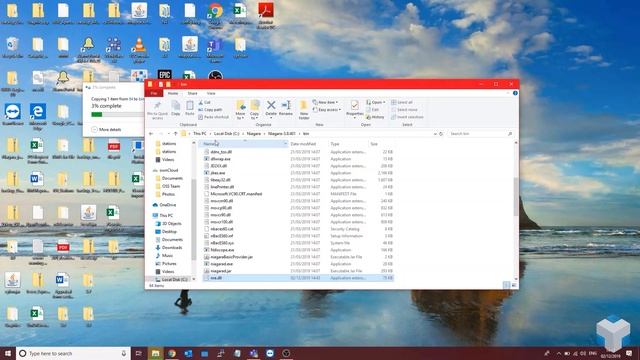
Task: Sort by the Type column header
Action: click(x=347, y=144)
